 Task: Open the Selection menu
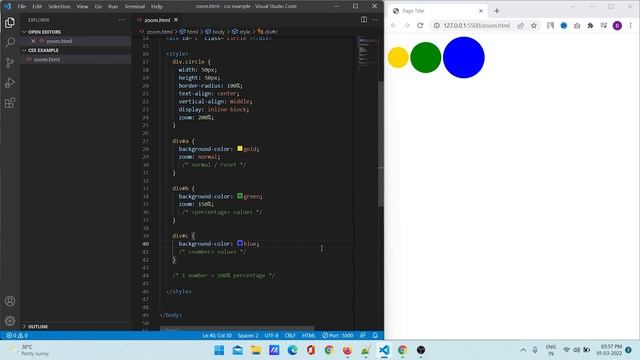[59, 6]
